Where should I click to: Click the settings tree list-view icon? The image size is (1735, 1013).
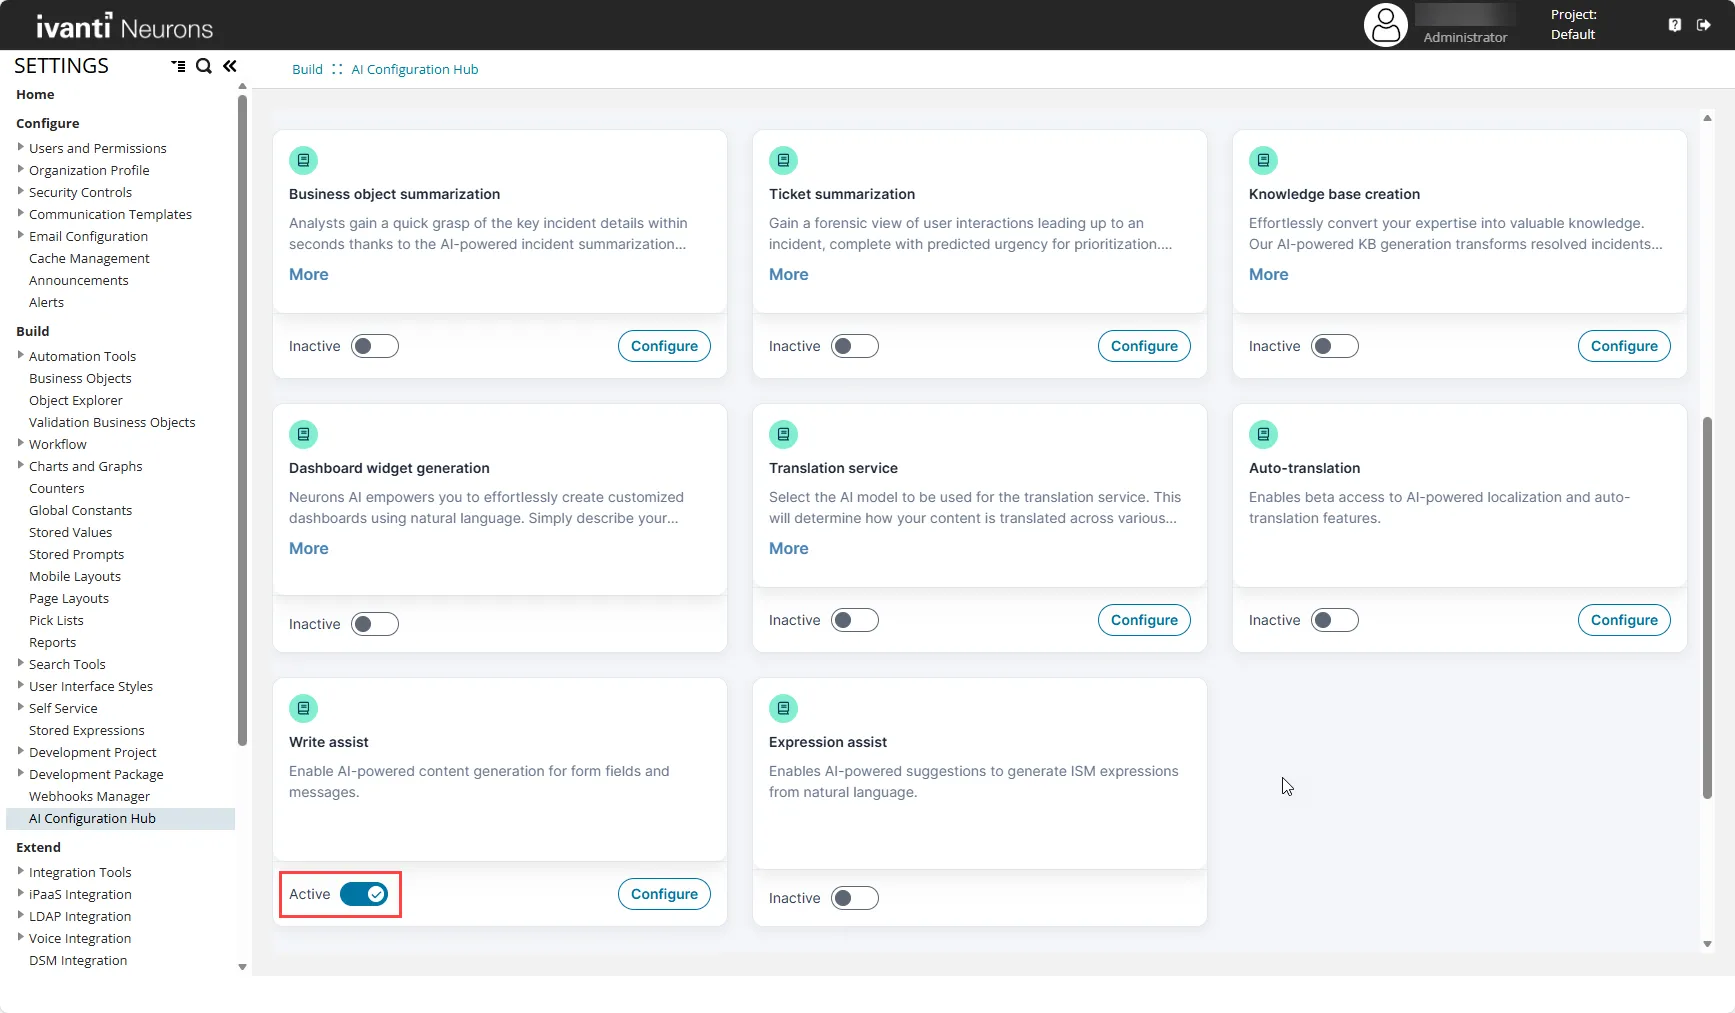pos(178,66)
